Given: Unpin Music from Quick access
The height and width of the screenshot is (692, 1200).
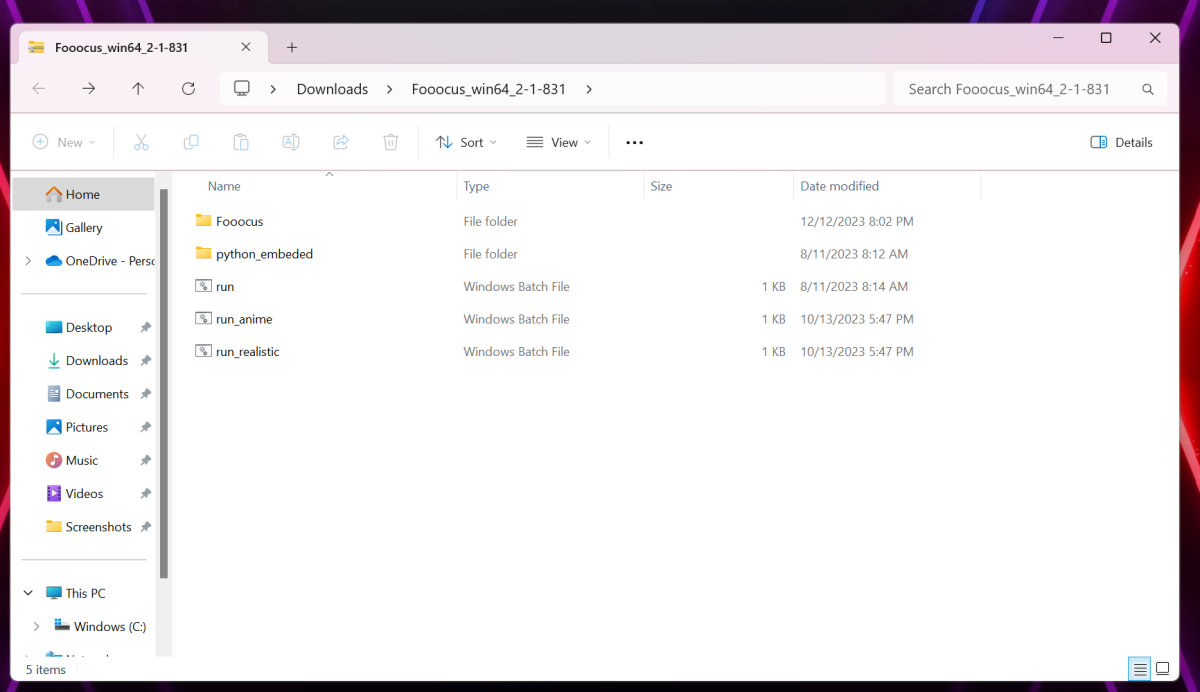Looking at the screenshot, I should [x=145, y=461].
